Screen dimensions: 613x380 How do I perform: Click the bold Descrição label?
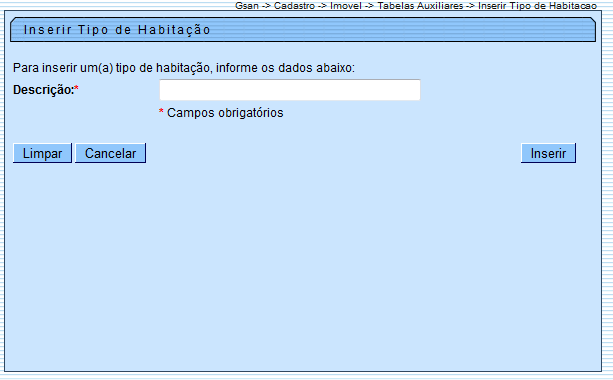click(43, 90)
